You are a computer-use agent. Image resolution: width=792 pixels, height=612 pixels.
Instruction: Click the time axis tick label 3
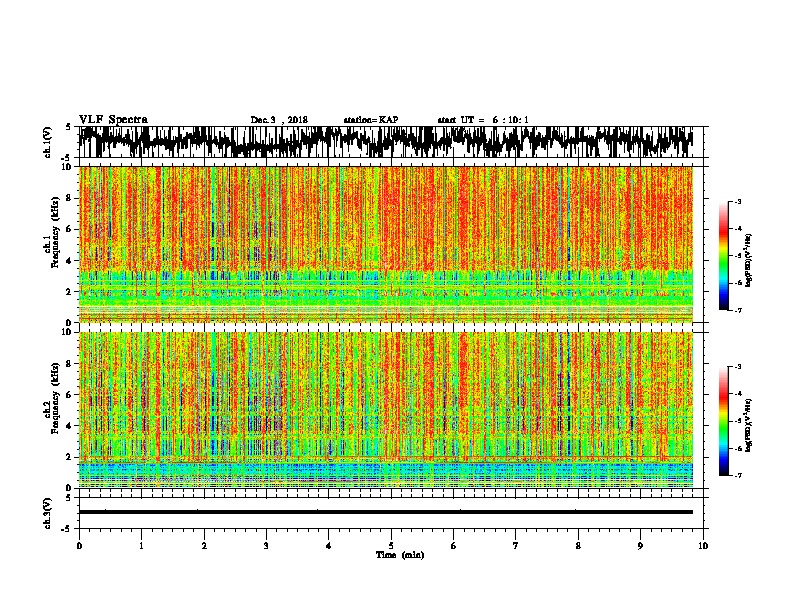[x=266, y=546]
